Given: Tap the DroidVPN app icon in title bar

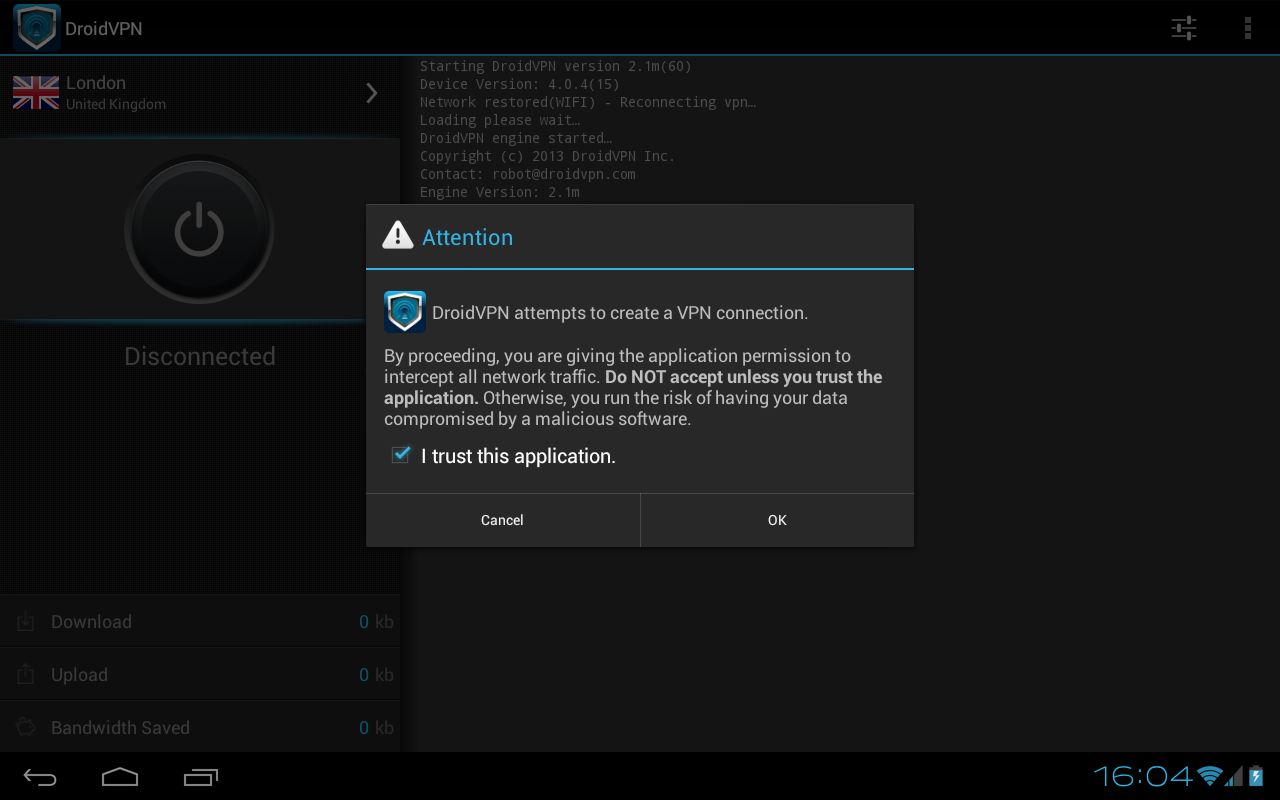Looking at the screenshot, I should coord(37,28).
